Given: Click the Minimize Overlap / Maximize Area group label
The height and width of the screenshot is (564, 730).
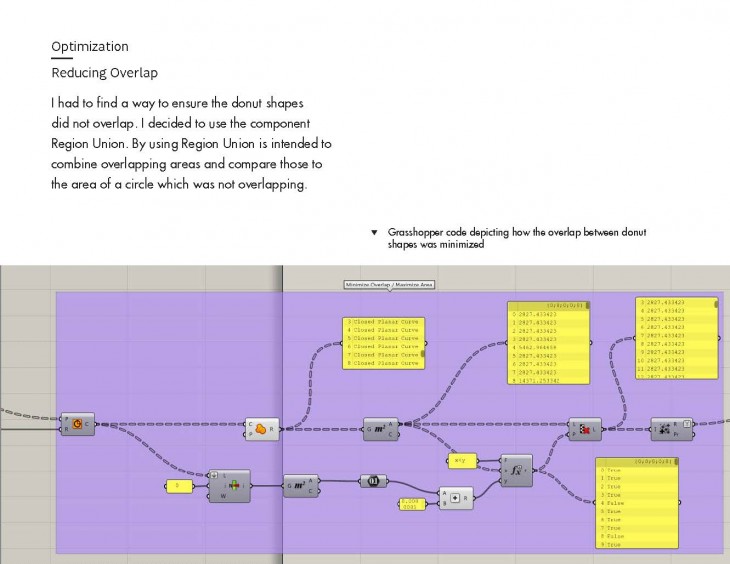Looking at the screenshot, I should (x=389, y=285).
